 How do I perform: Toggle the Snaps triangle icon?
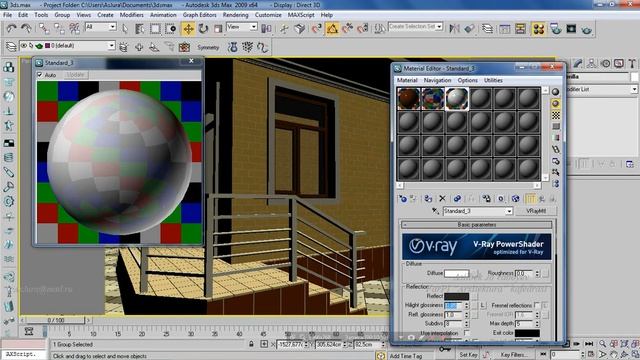tap(332, 29)
